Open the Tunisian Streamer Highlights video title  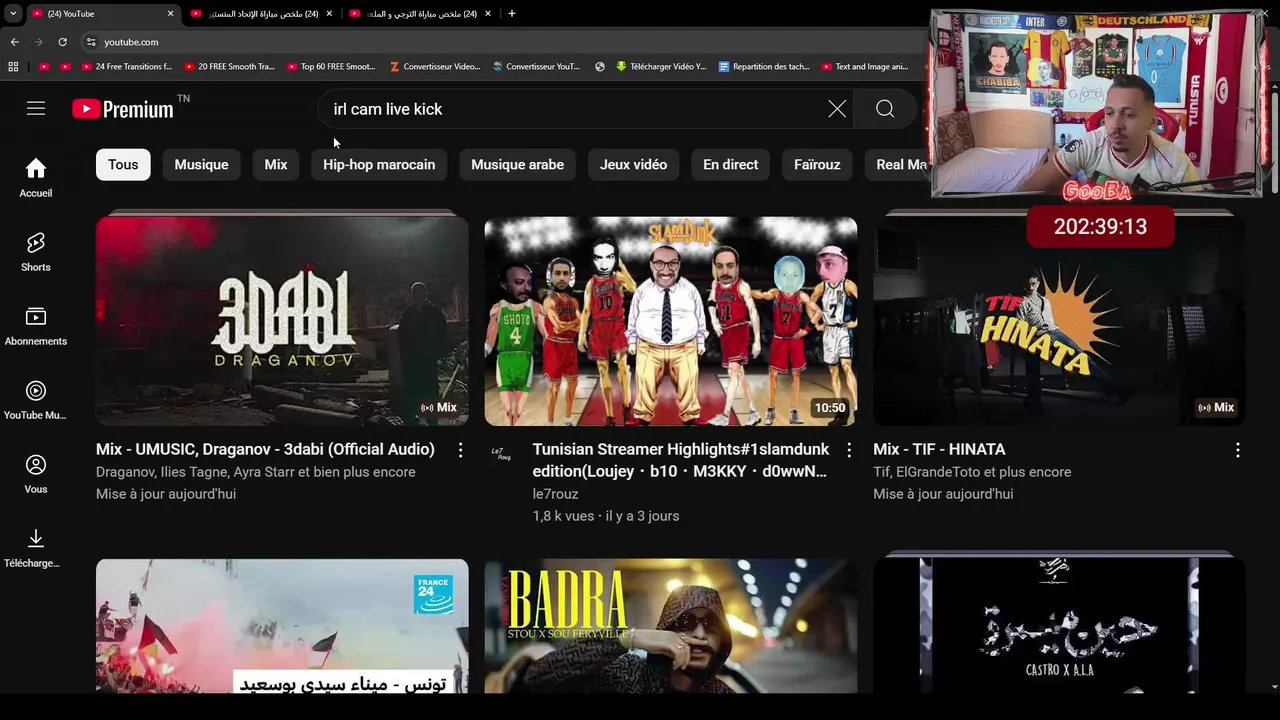click(x=681, y=460)
